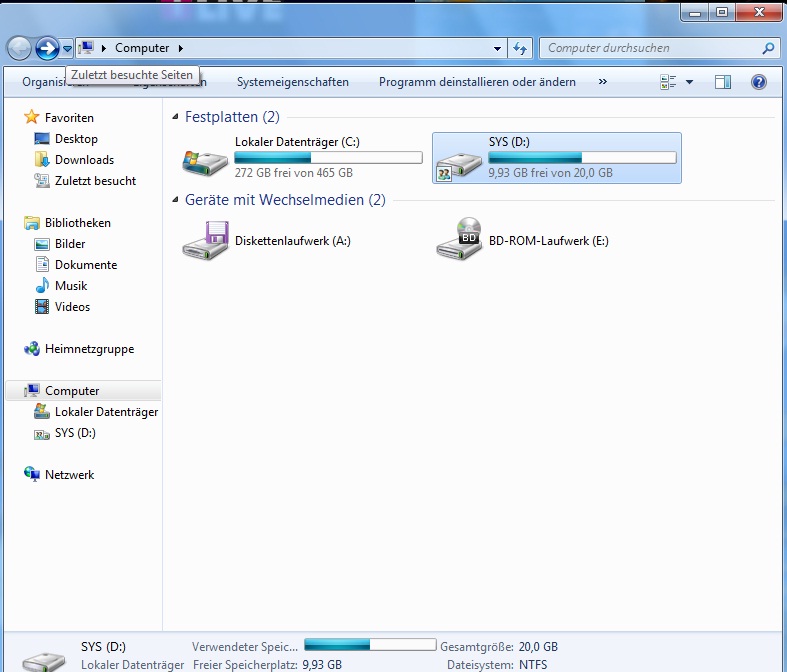Open Downloads in Favoriten
The height and width of the screenshot is (672, 787).
(84, 160)
